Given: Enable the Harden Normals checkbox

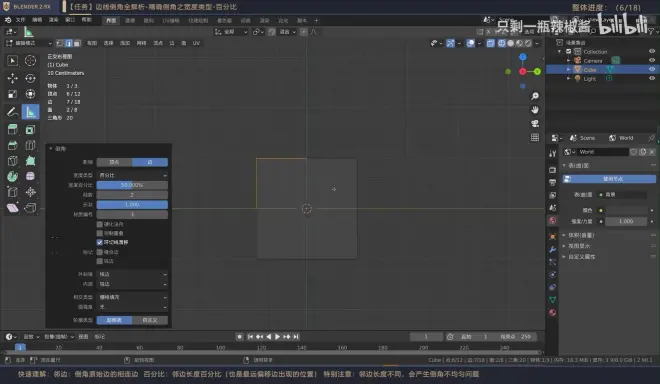Looking at the screenshot, I should pos(99,224).
